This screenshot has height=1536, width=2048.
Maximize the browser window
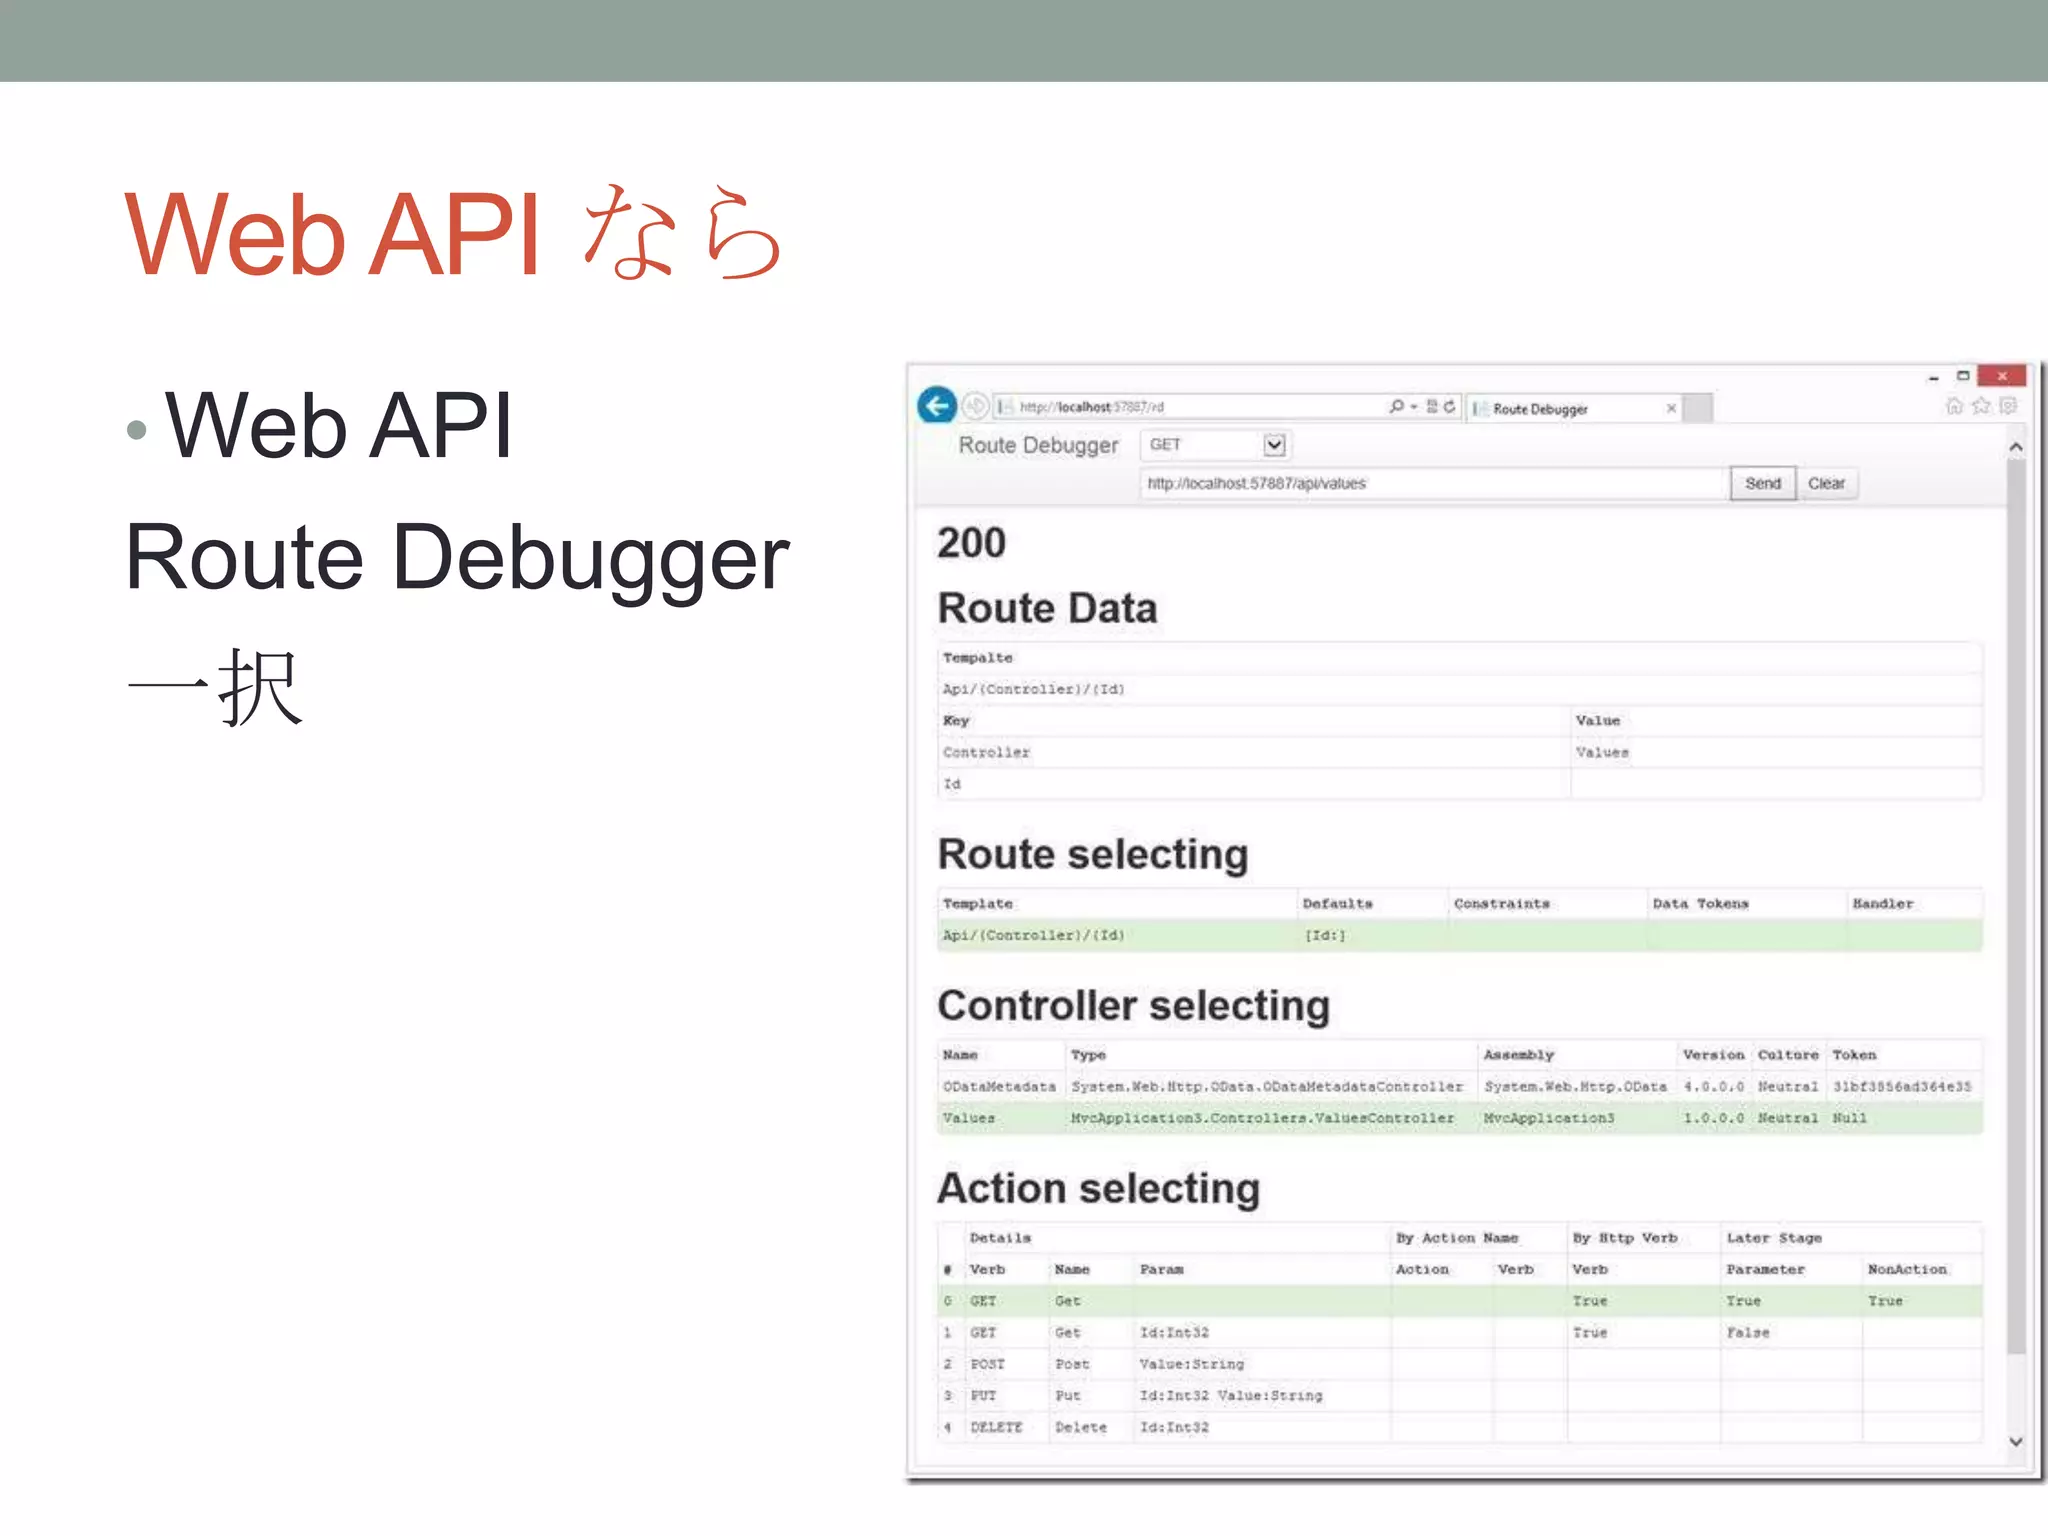click(x=1963, y=376)
